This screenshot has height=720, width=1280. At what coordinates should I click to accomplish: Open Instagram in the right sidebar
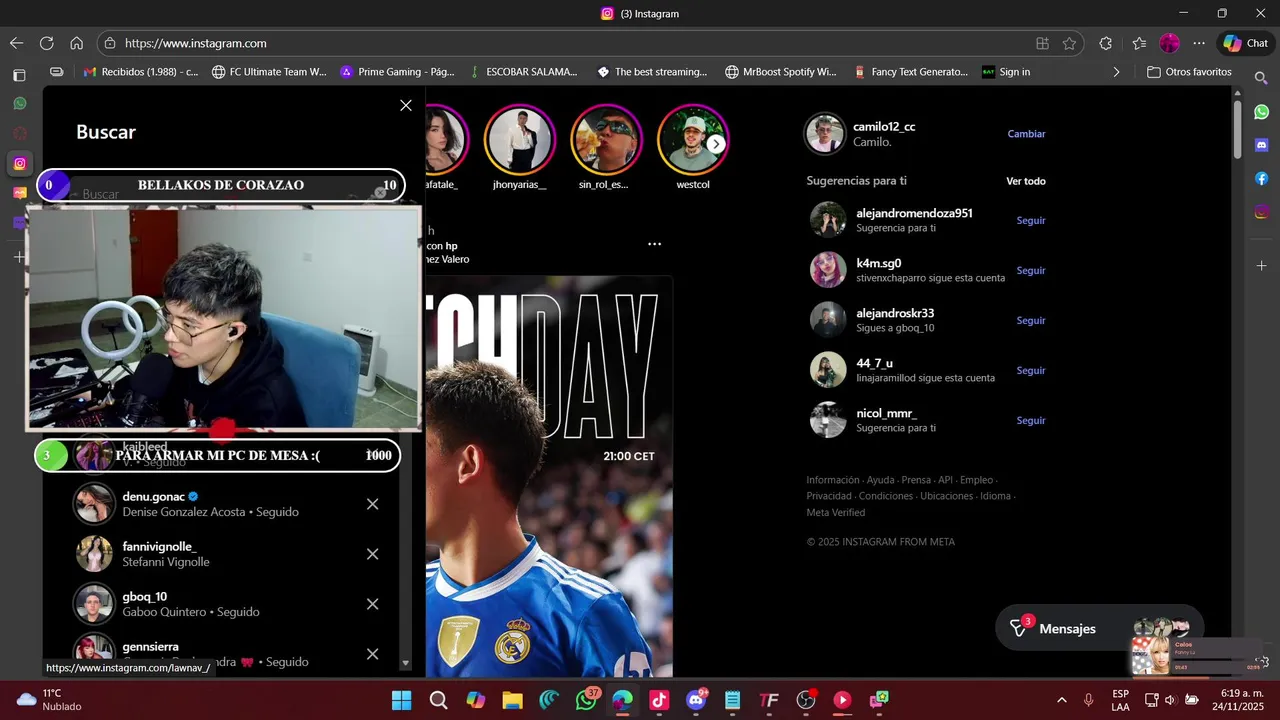1262,211
